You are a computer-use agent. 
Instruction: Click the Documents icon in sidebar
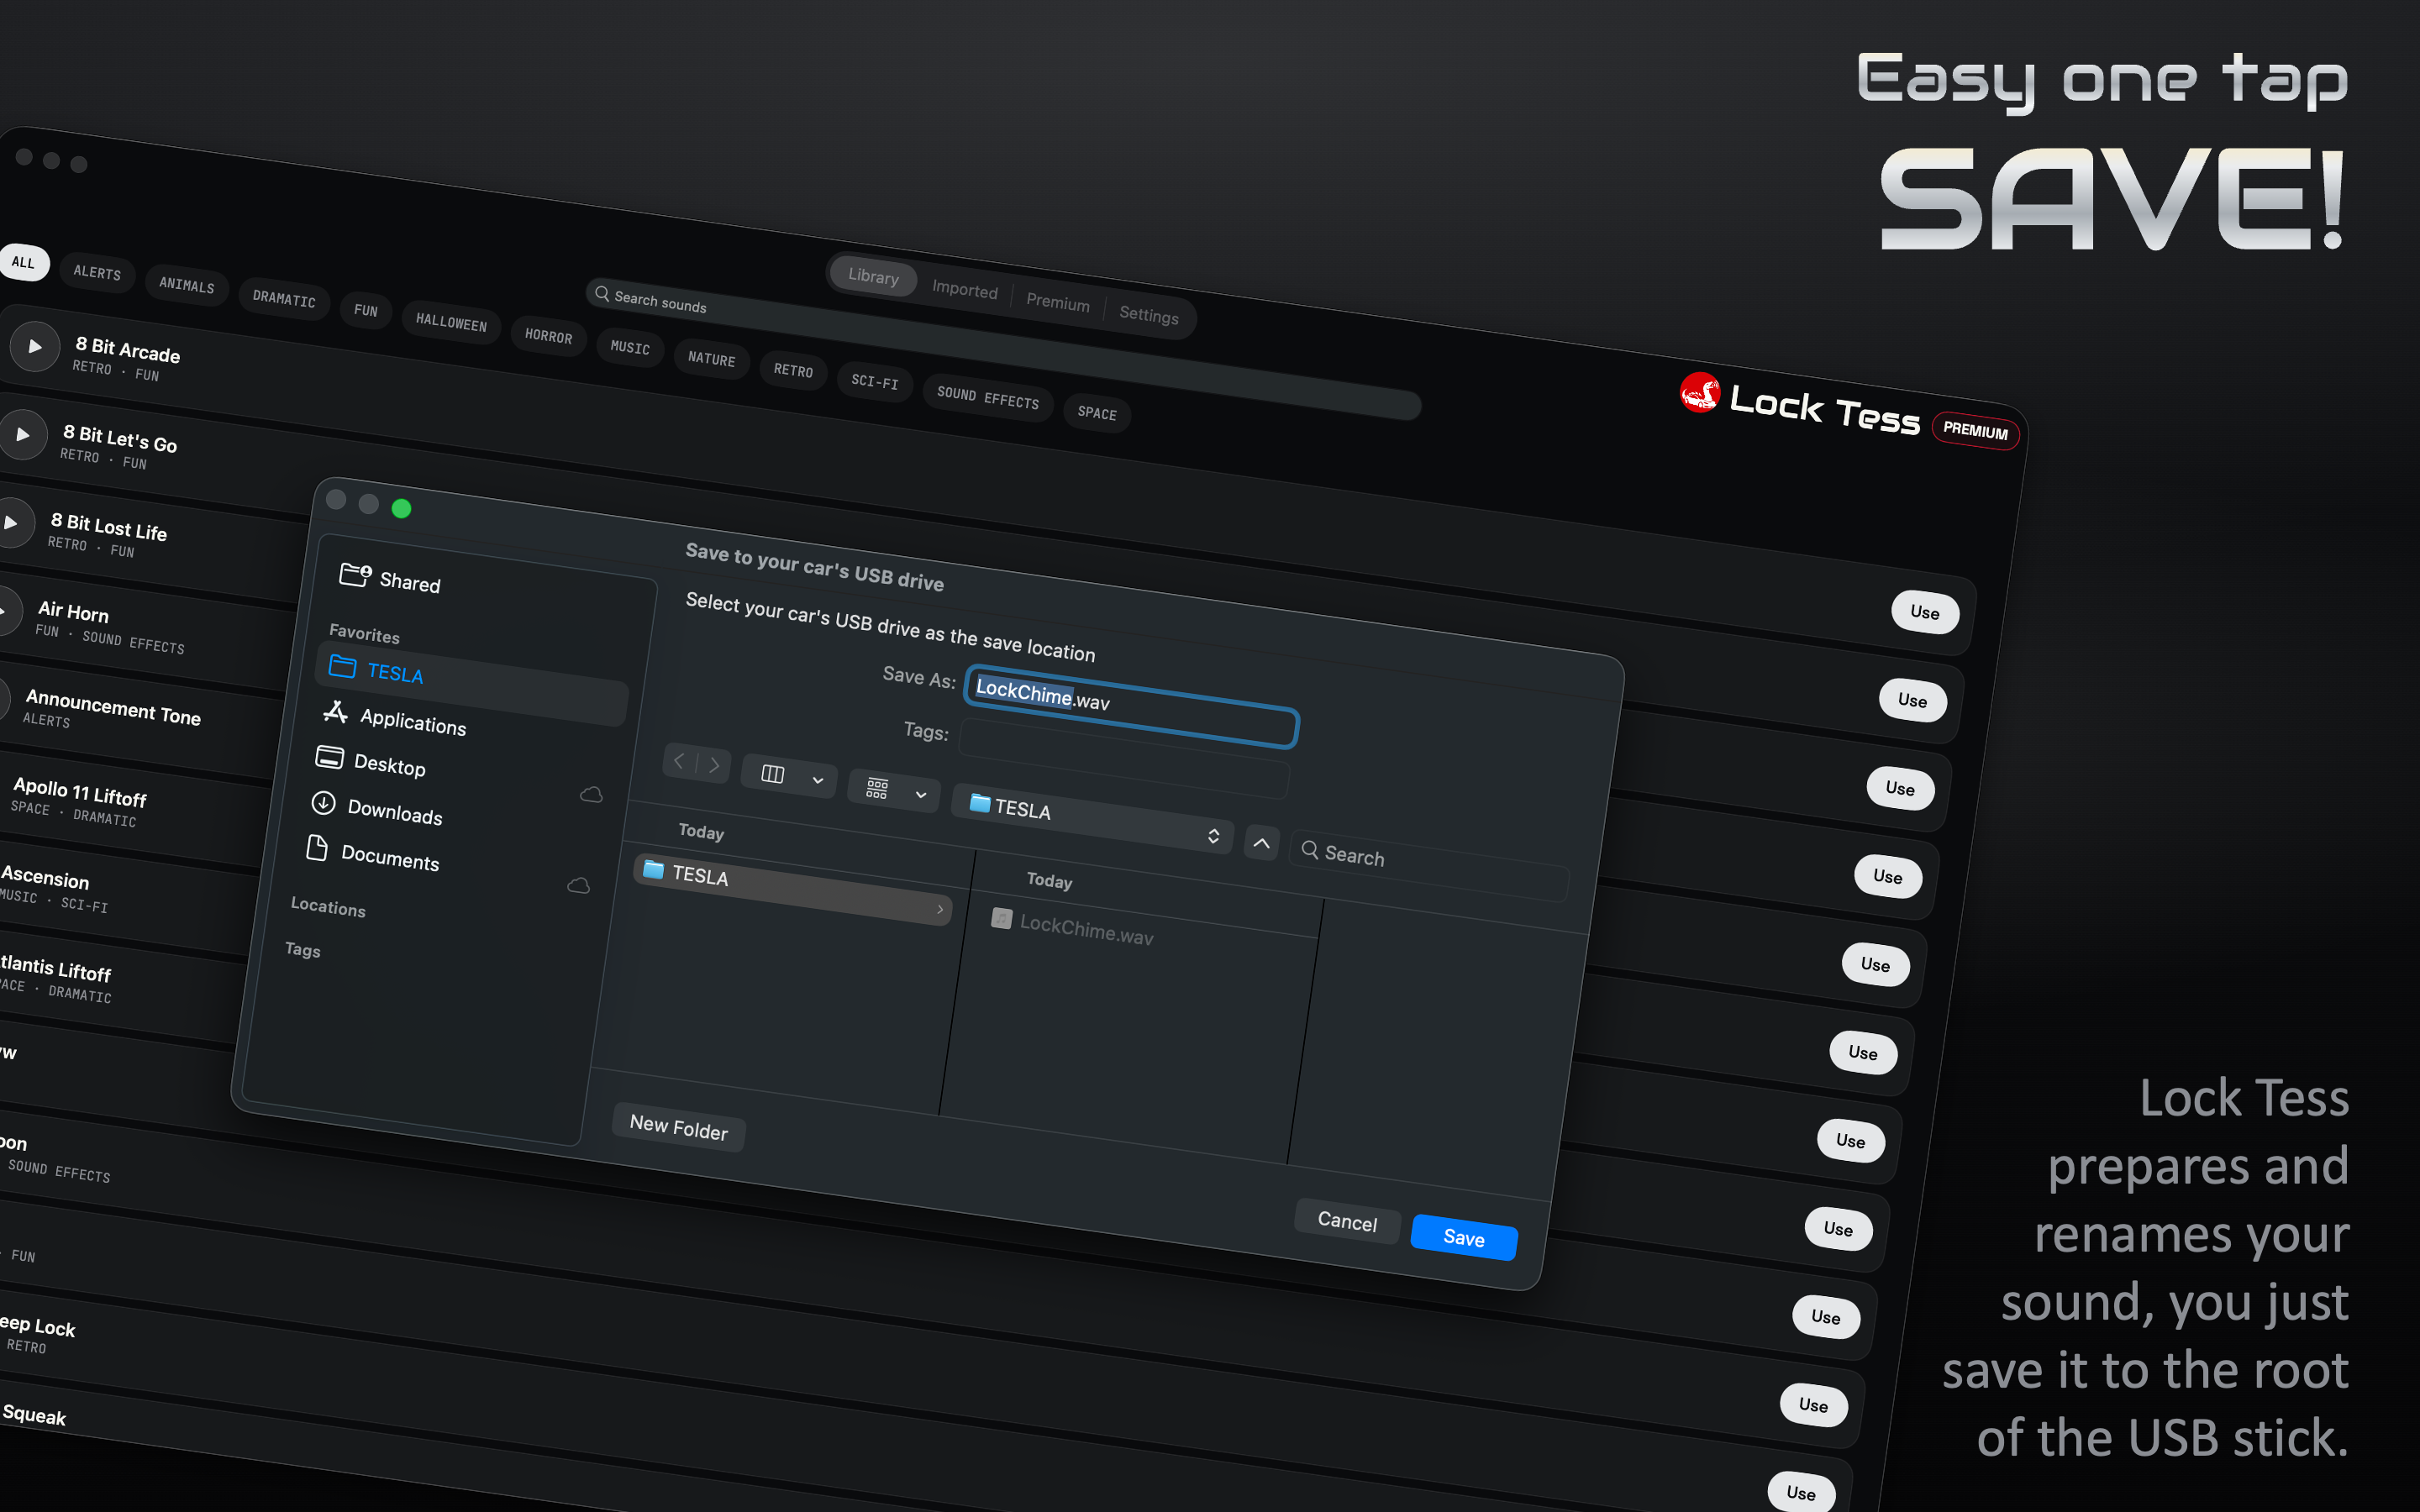[317, 847]
